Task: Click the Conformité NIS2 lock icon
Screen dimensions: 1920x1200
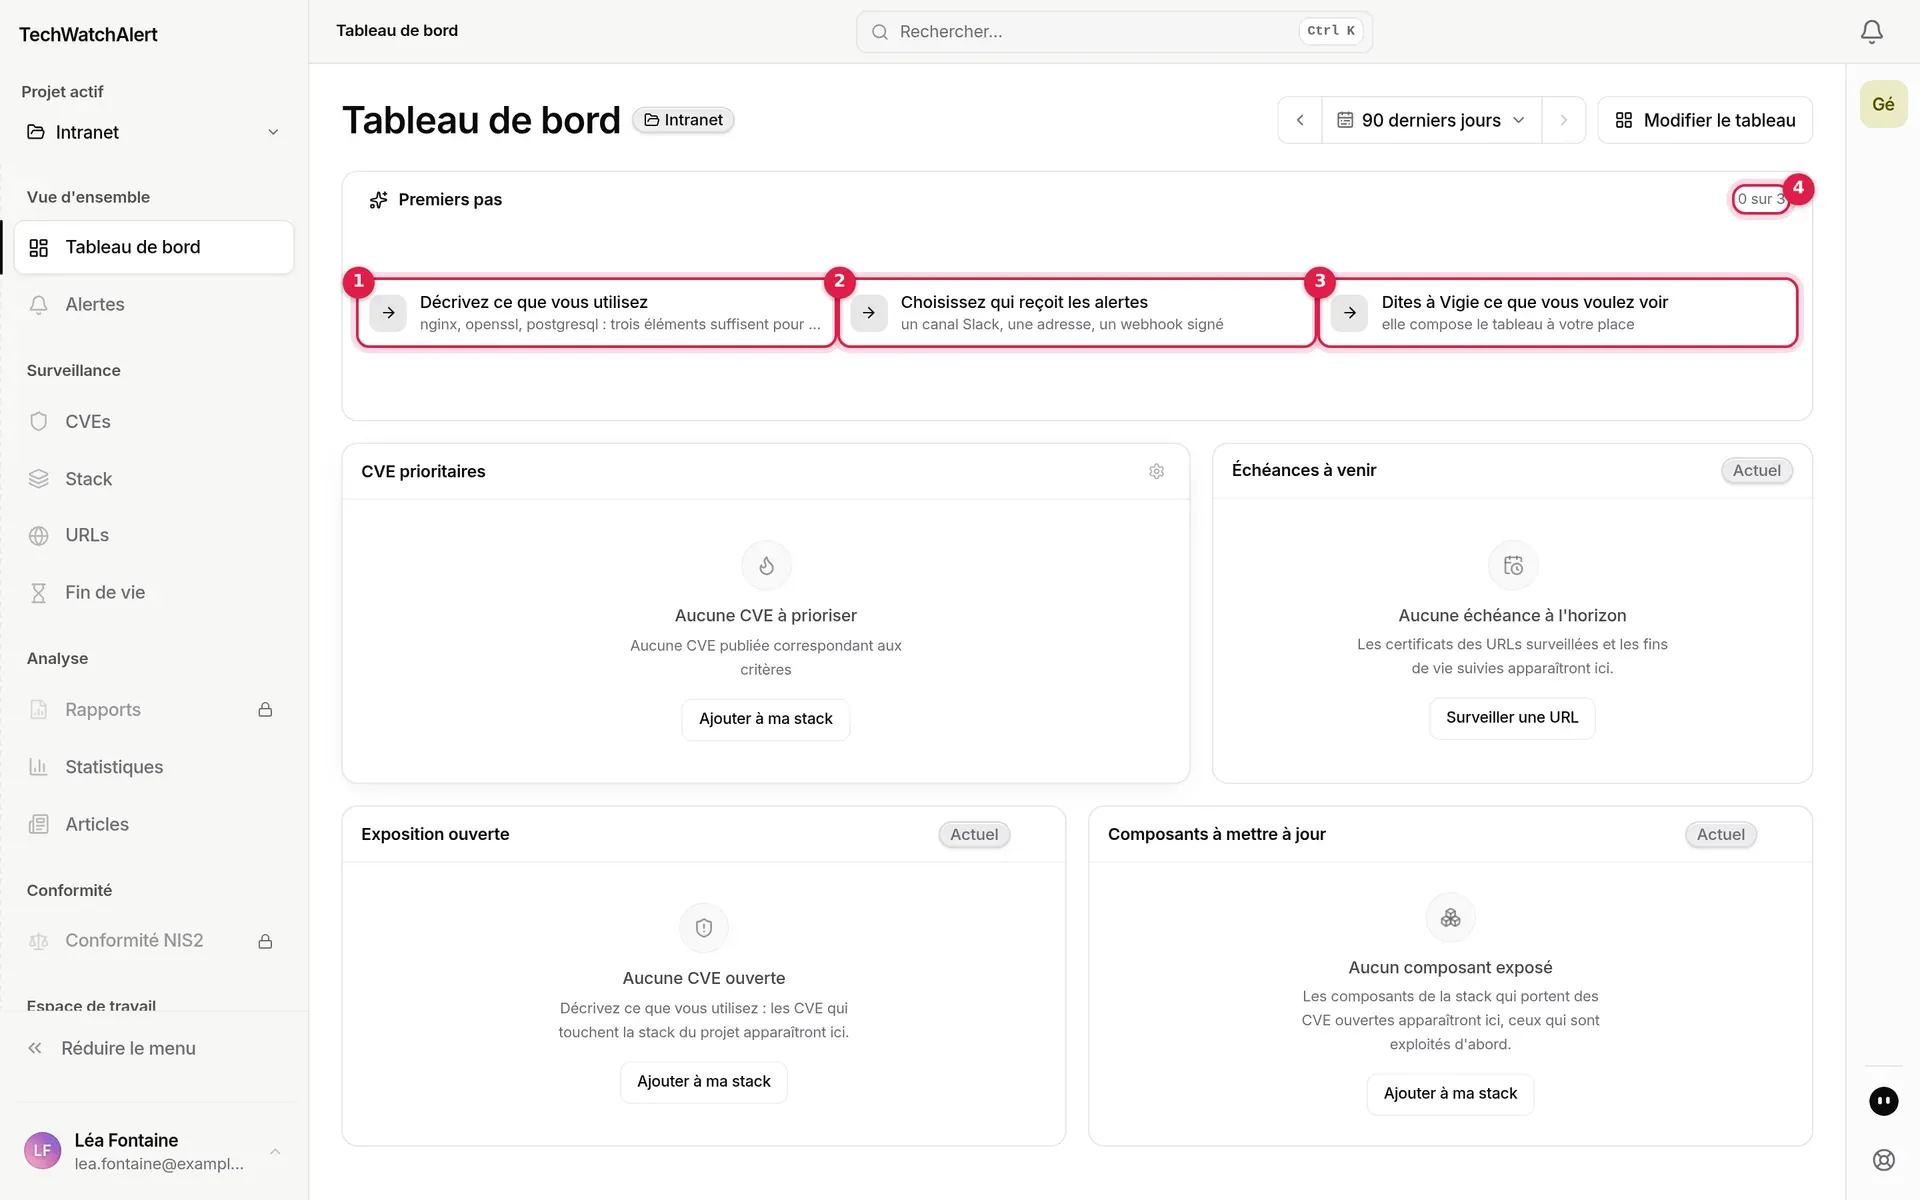Action: click(265, 941)
